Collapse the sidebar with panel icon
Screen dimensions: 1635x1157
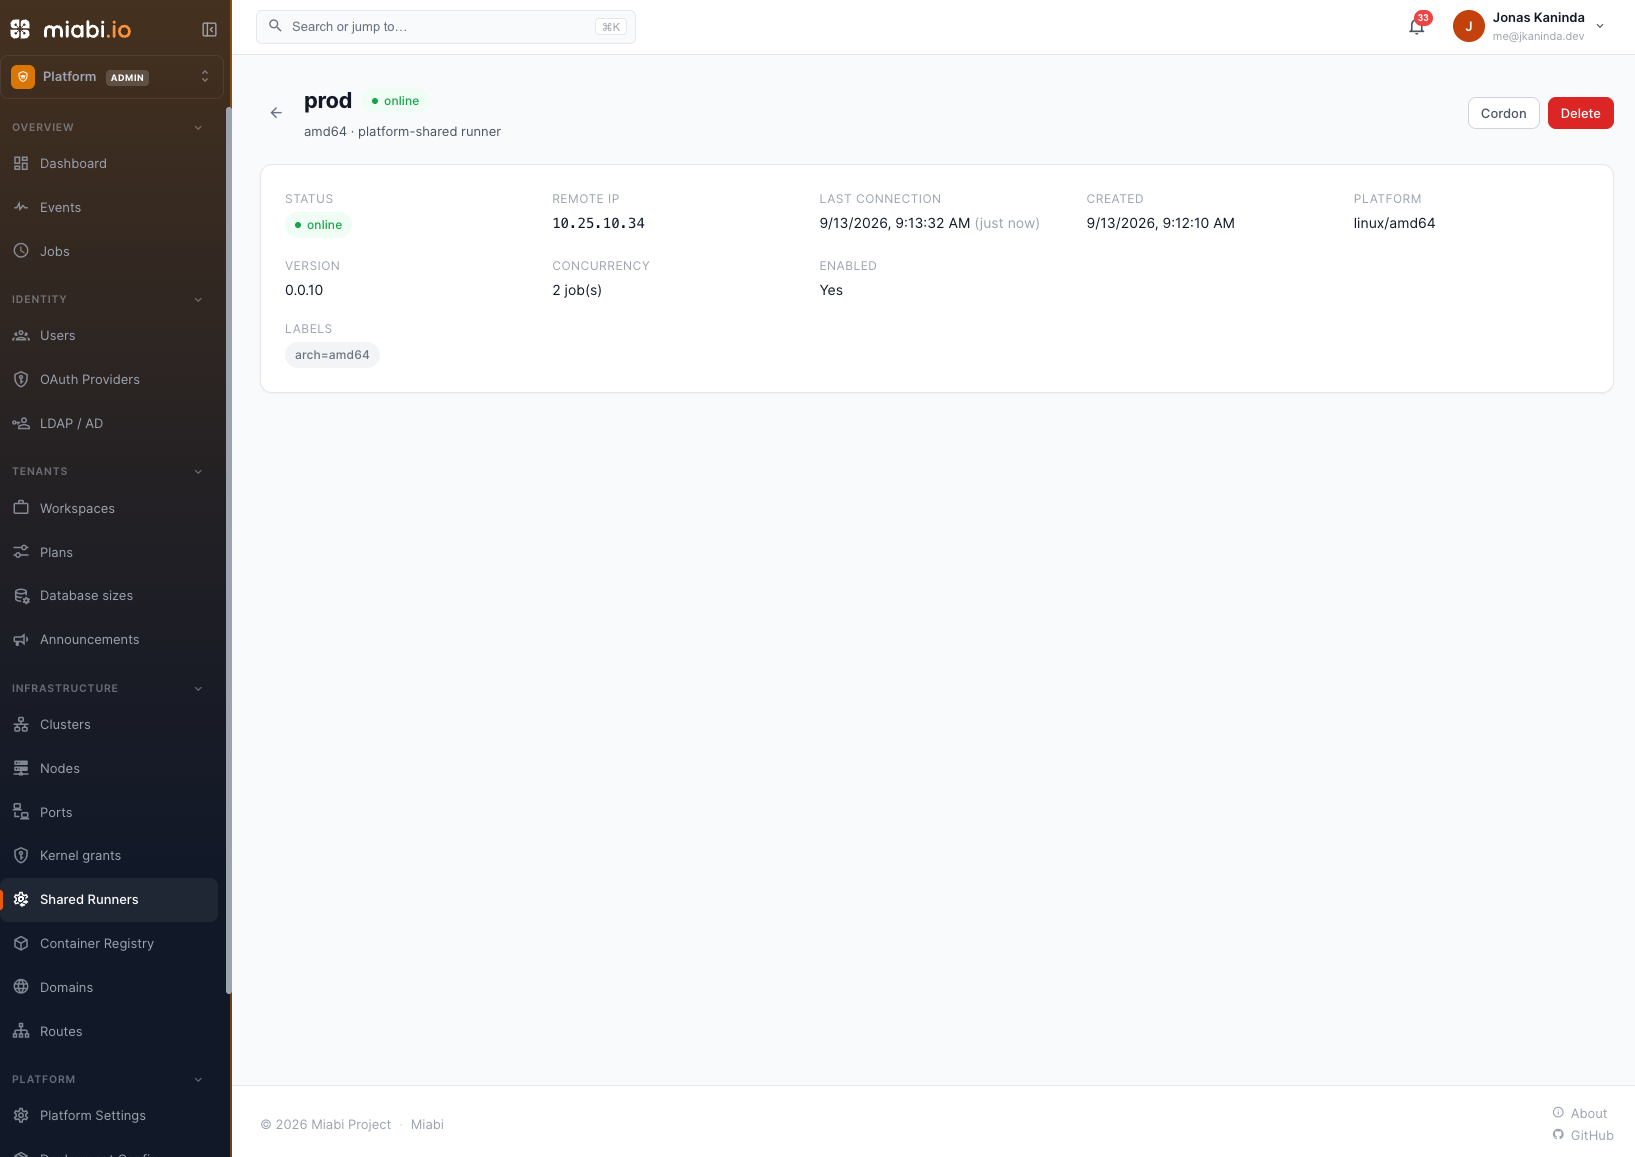(x=209, y=30)
